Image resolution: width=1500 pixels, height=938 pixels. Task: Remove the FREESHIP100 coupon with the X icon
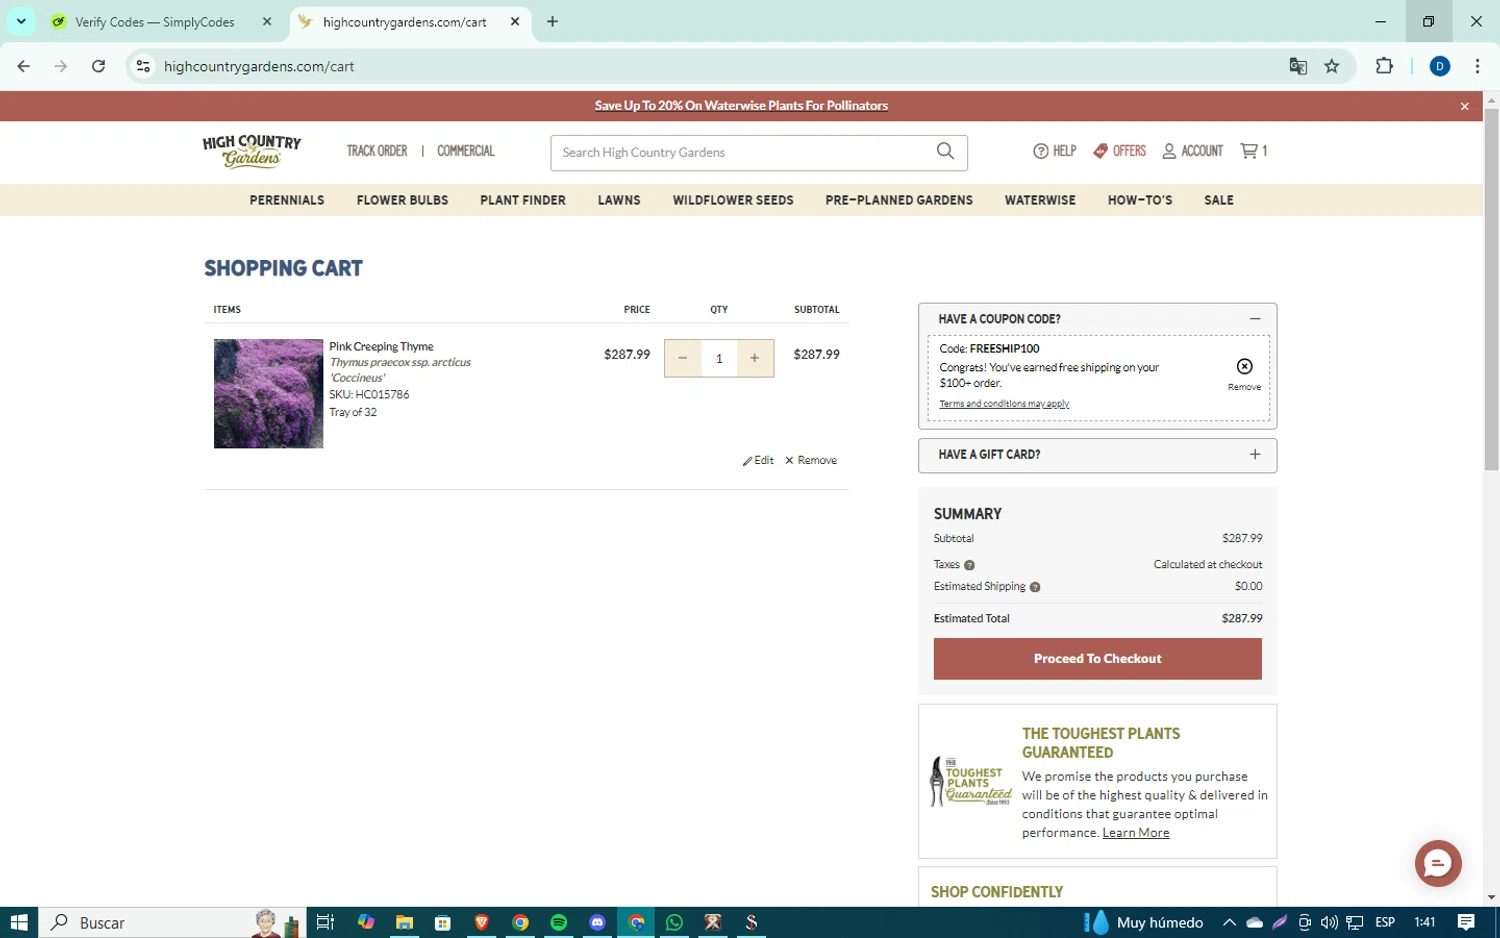(1244, 366)
